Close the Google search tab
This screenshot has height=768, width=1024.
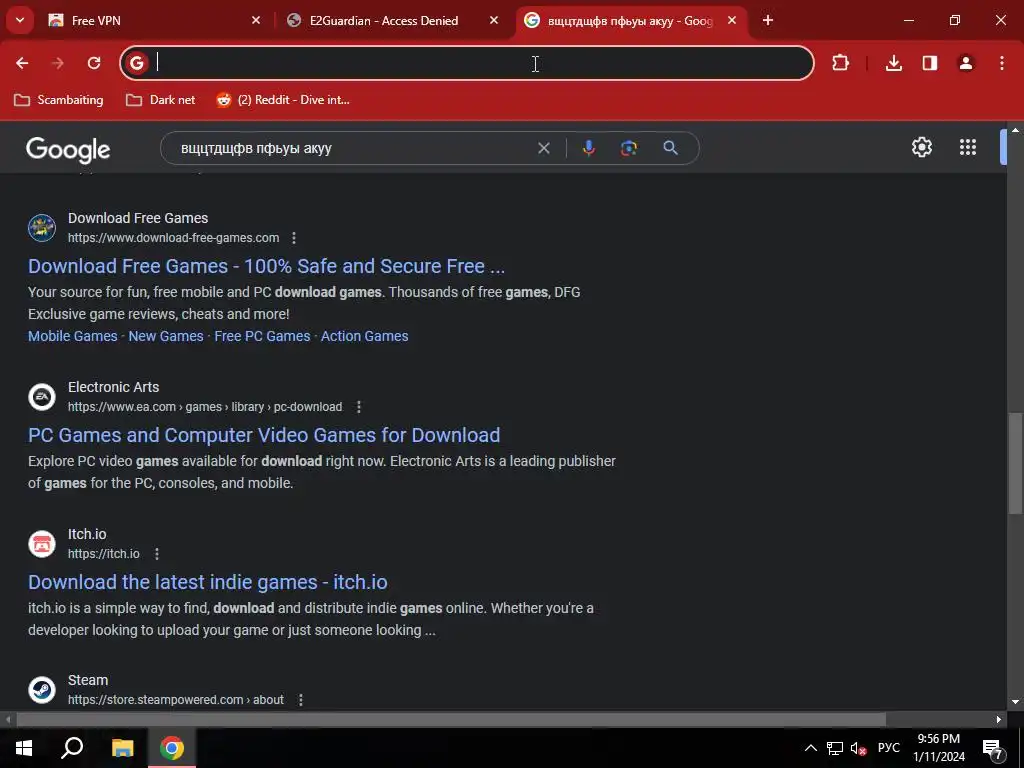point(732,20)
